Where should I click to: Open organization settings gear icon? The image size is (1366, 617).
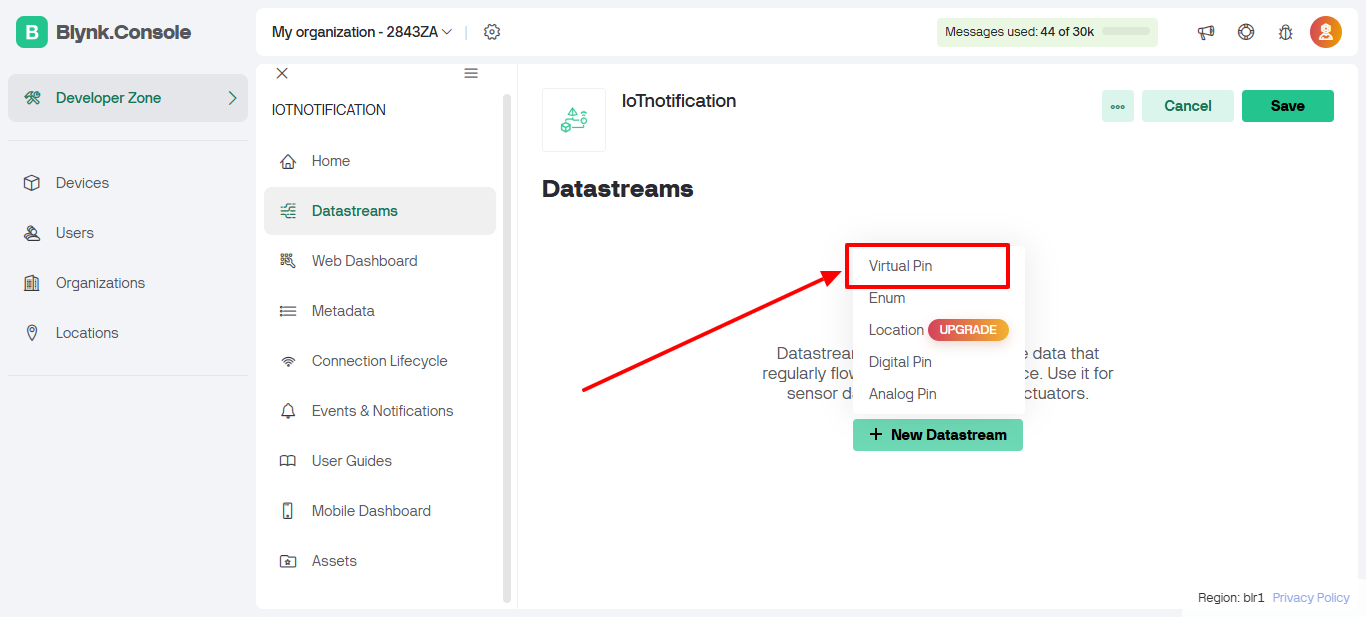point(492,32)
